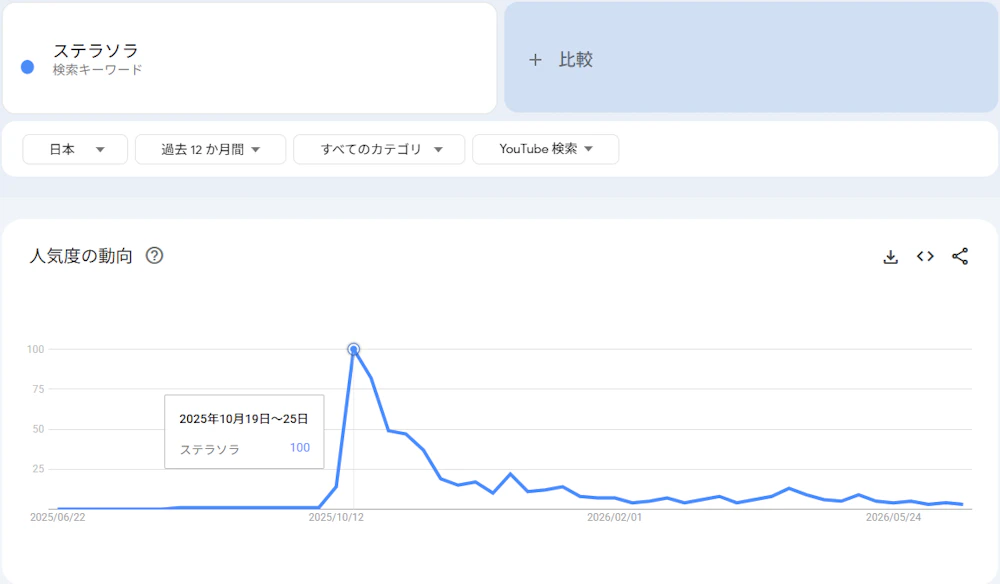The height and width of the screenshot is (584, 1000).
Task: Click the blue dot beside ステラソラ
Action: 27,67
